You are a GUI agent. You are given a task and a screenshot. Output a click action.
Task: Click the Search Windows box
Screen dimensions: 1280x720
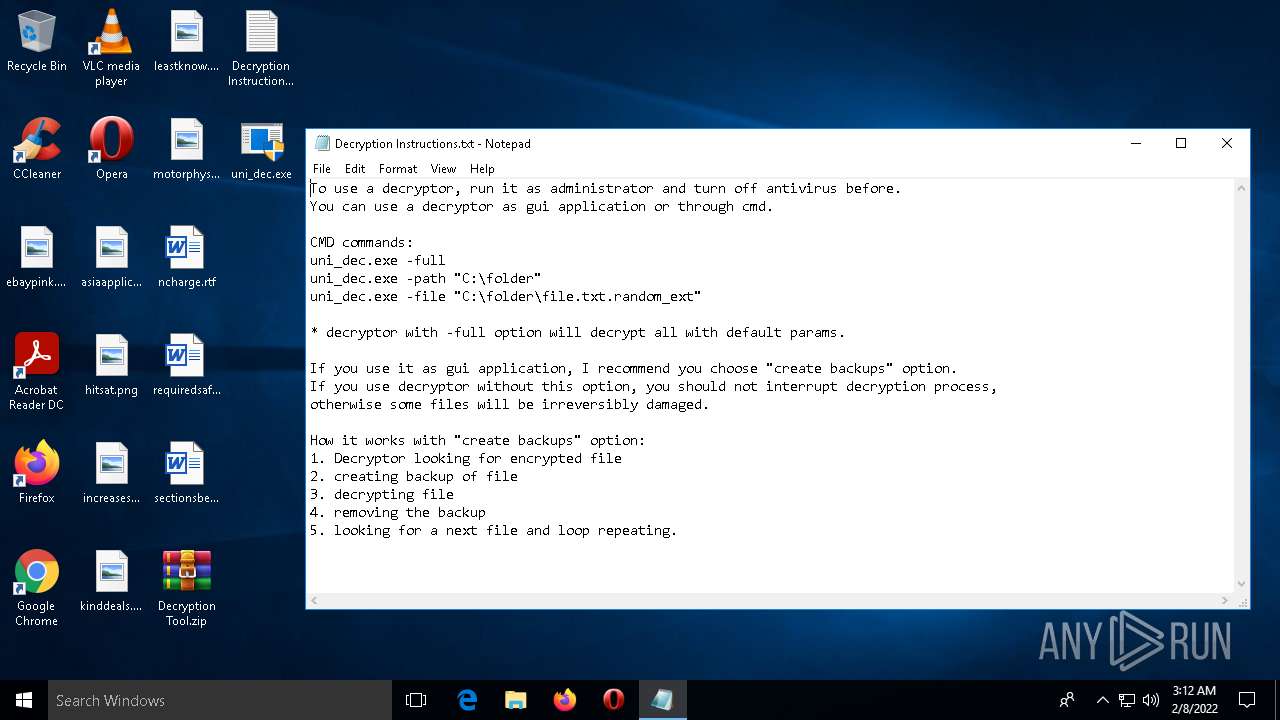tap(220, 700)
